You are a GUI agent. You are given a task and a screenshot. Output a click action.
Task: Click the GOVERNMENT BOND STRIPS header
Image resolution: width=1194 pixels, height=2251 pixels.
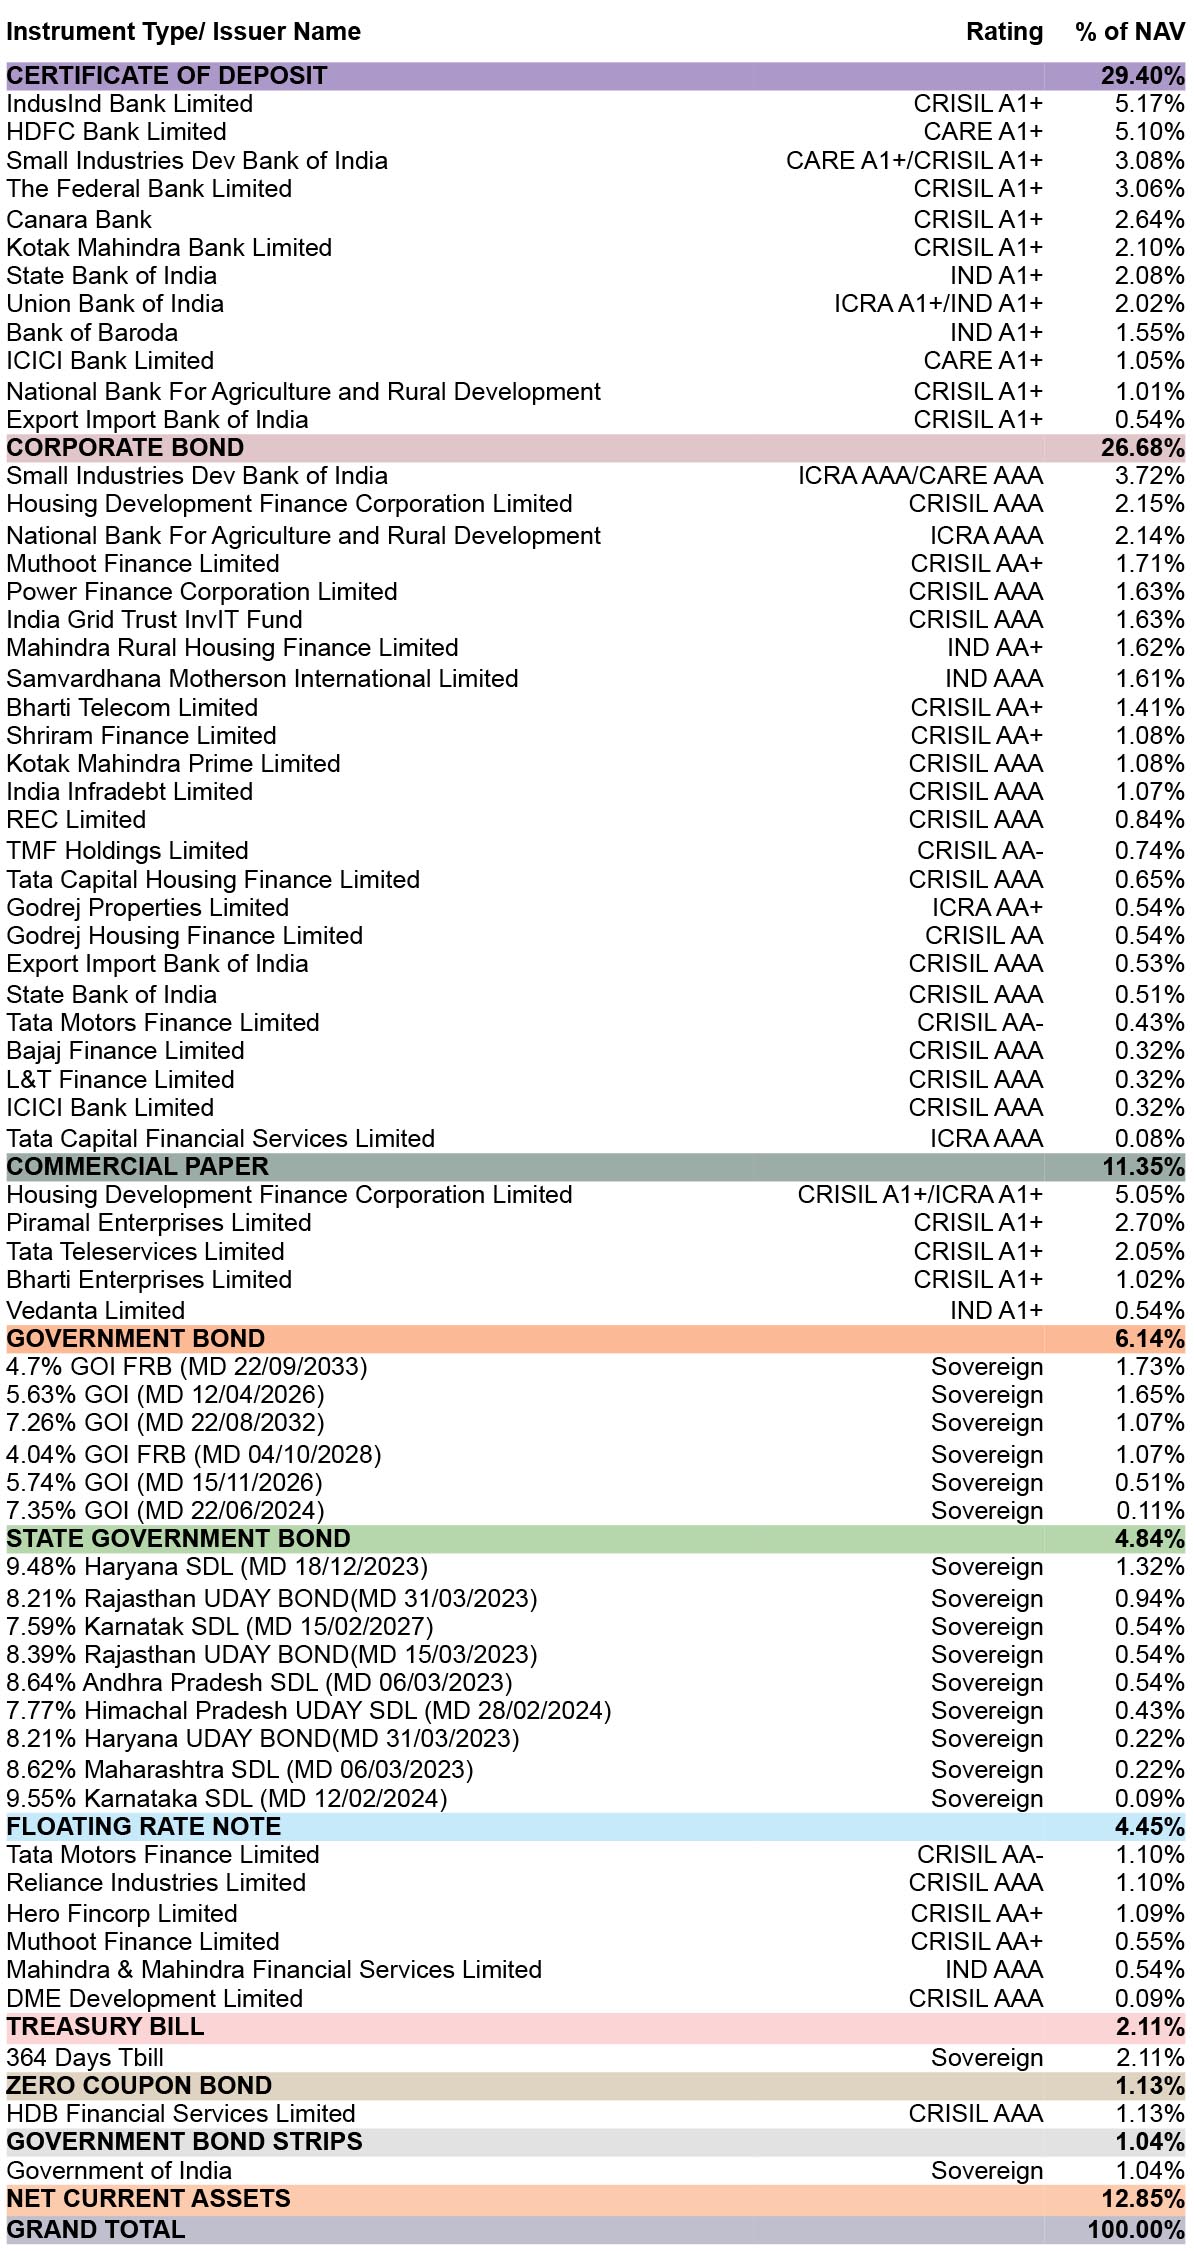coord(596,2142)
